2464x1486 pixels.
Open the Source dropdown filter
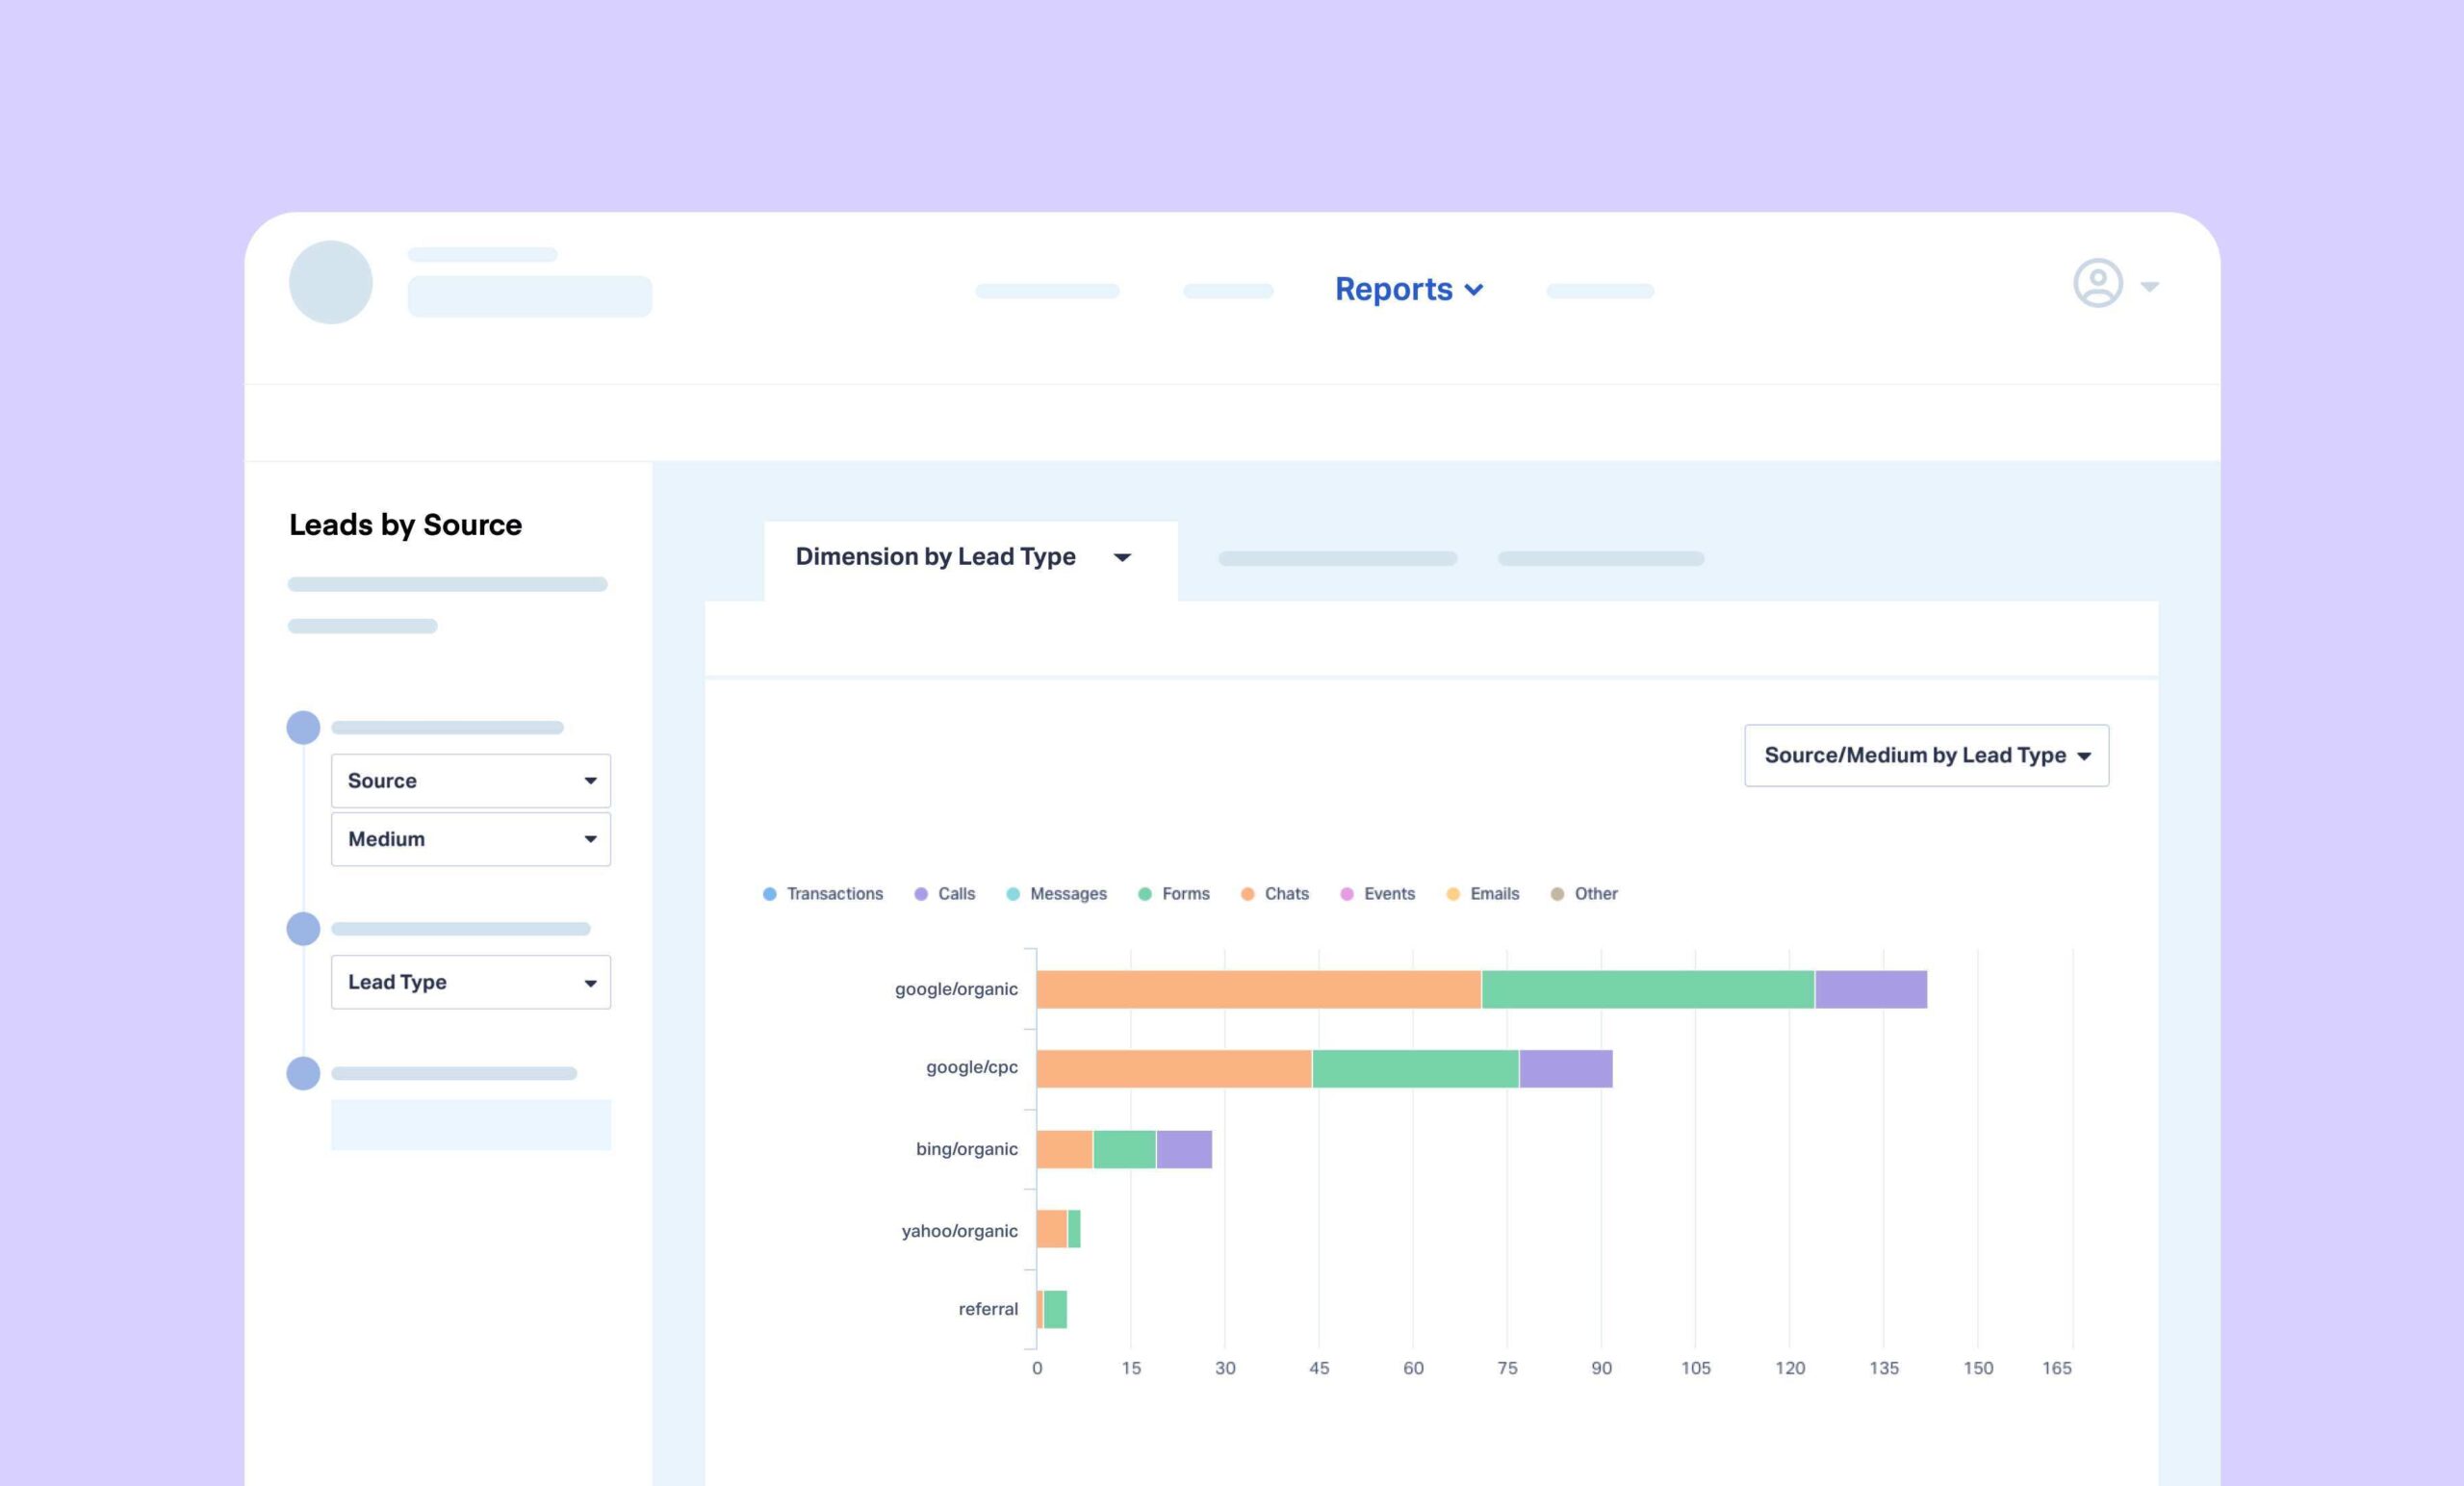pyautogui.click(x=472, y=780)
